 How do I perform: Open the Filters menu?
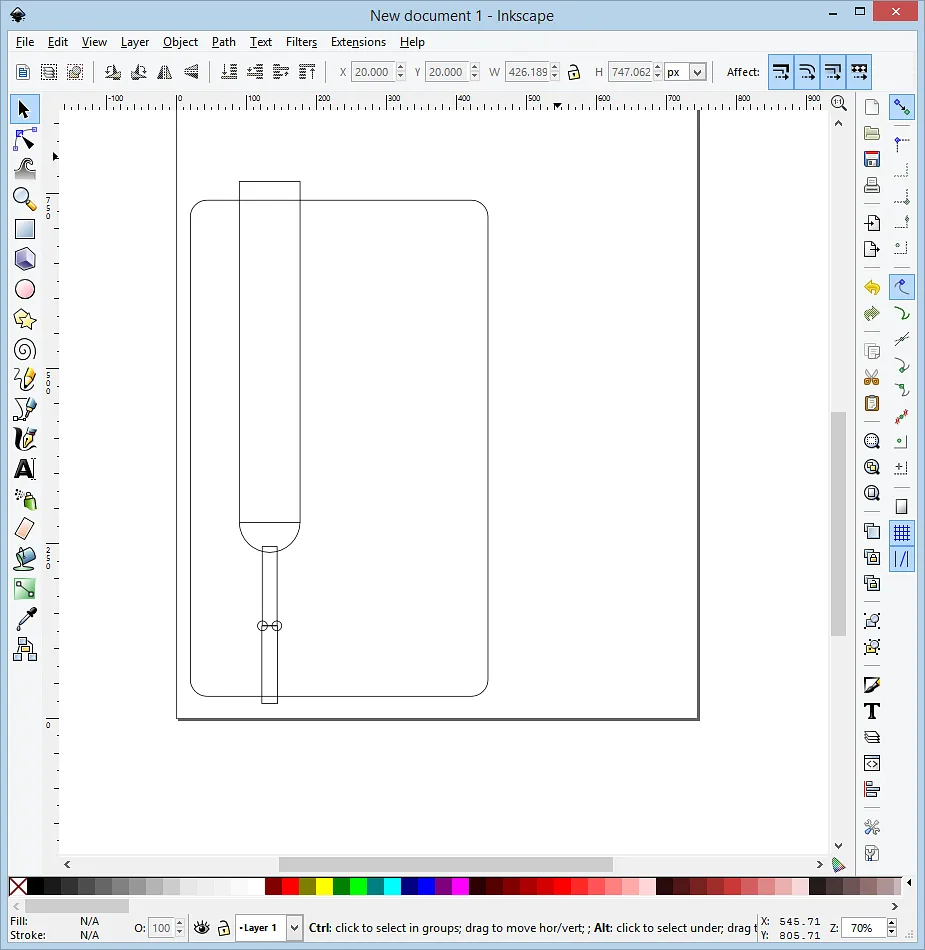301,42
